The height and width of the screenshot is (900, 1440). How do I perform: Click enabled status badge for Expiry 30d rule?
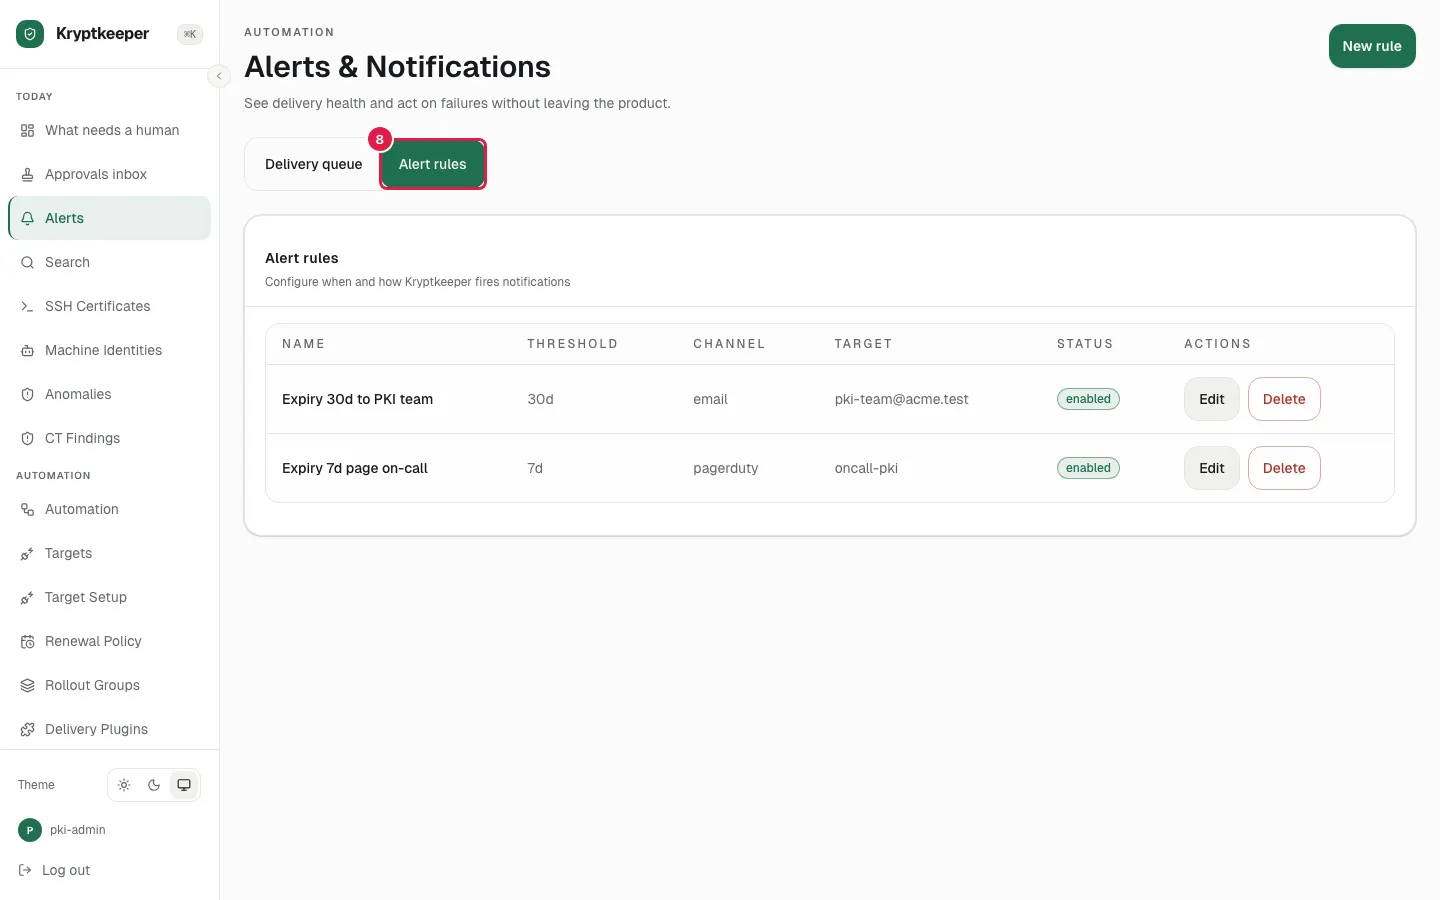pyautogui.click(x=1088, y=399)
